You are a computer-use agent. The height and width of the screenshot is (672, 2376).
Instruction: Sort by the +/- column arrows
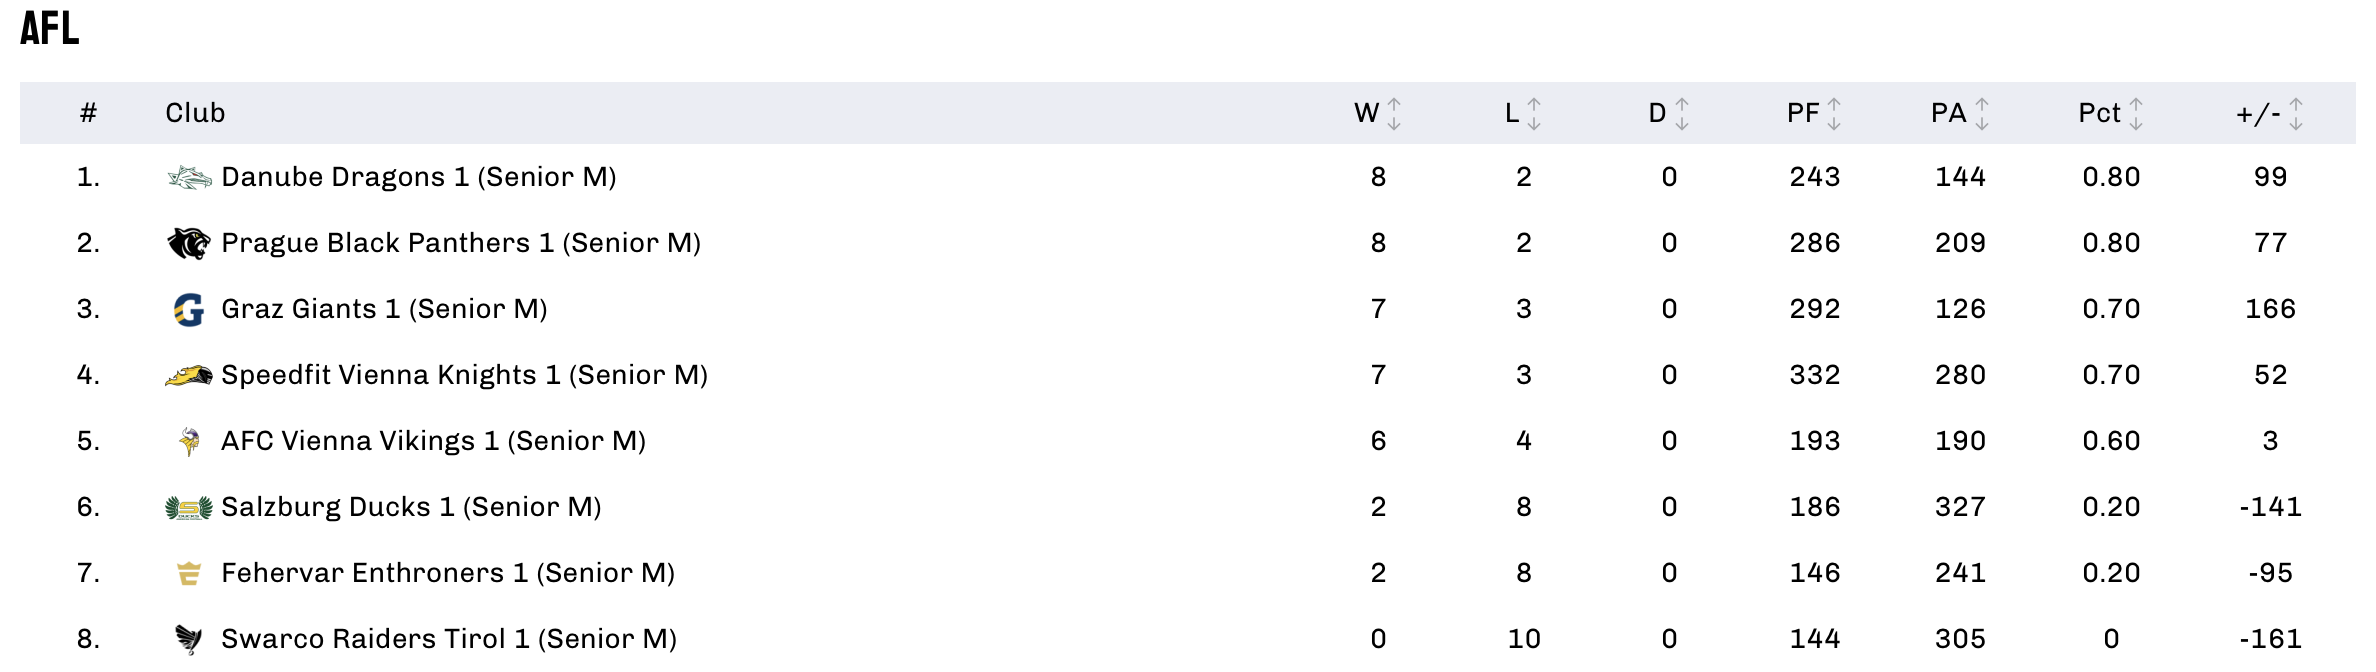(x=2296, y=114)
